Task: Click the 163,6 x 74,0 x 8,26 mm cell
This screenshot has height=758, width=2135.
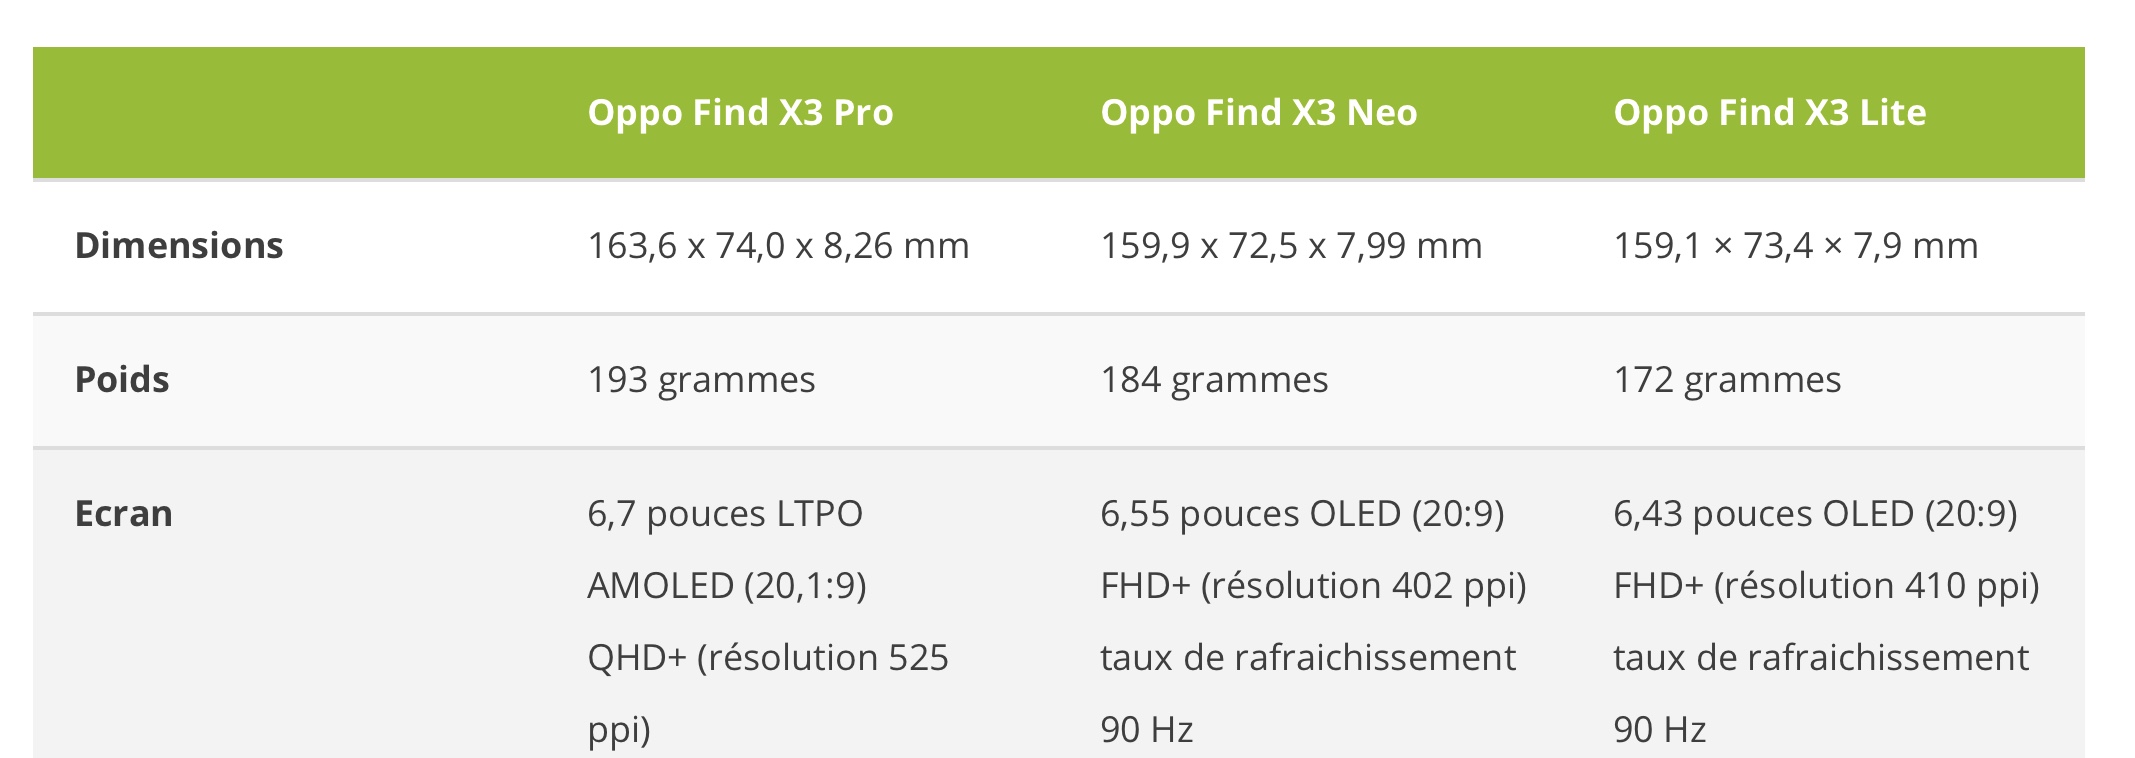Action: point(778,246)
